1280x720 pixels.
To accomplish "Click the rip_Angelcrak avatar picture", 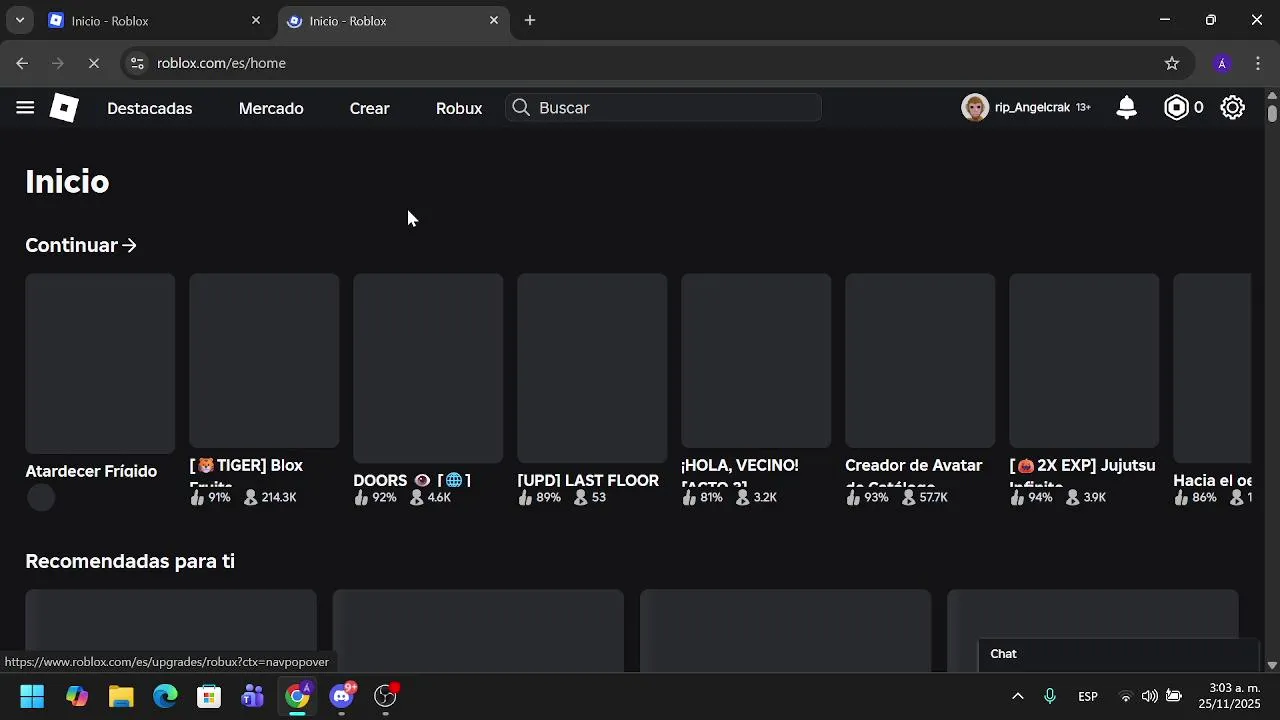I will (x=975, y=108).
